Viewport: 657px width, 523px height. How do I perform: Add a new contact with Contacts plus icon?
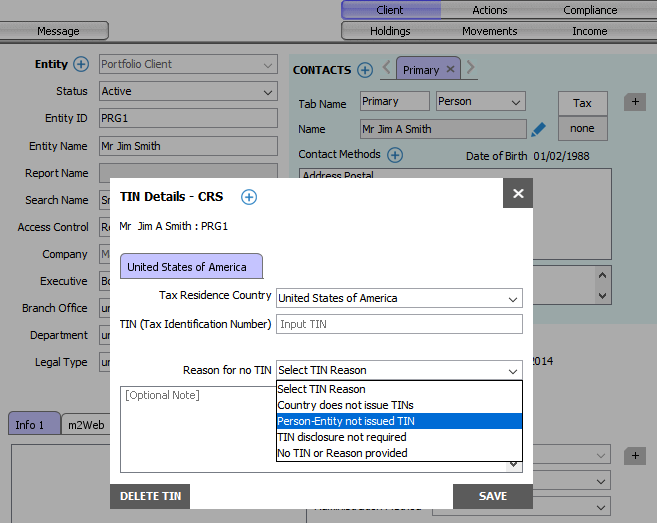[365, 70]
